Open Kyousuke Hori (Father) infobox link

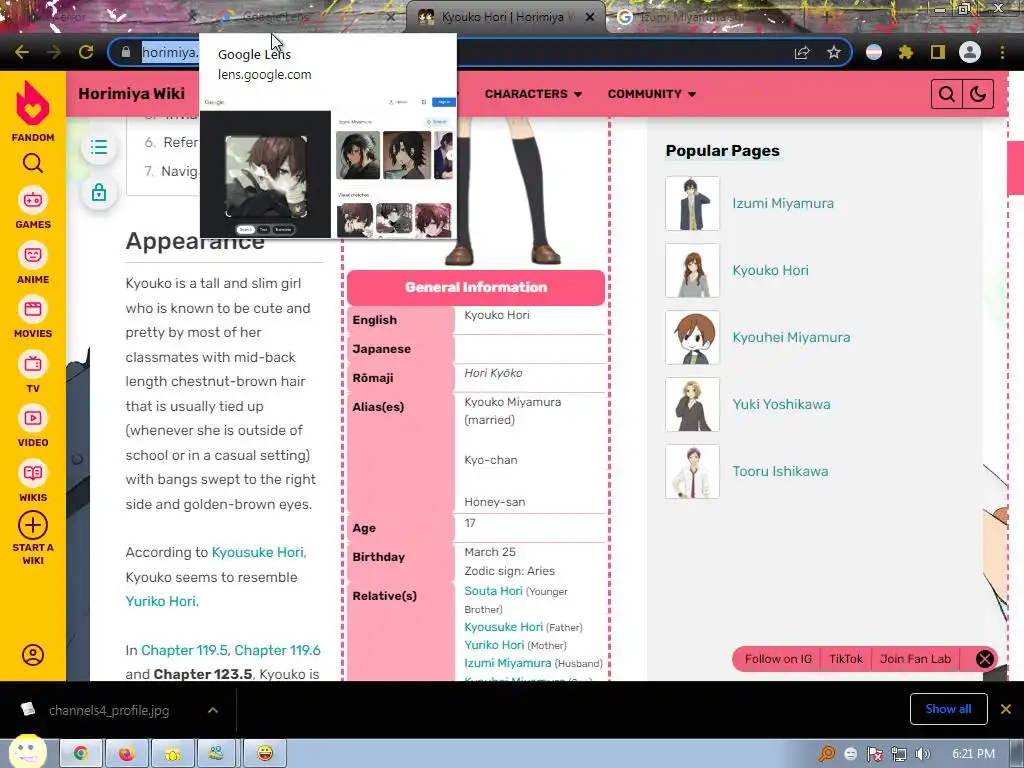click(504, 627)
